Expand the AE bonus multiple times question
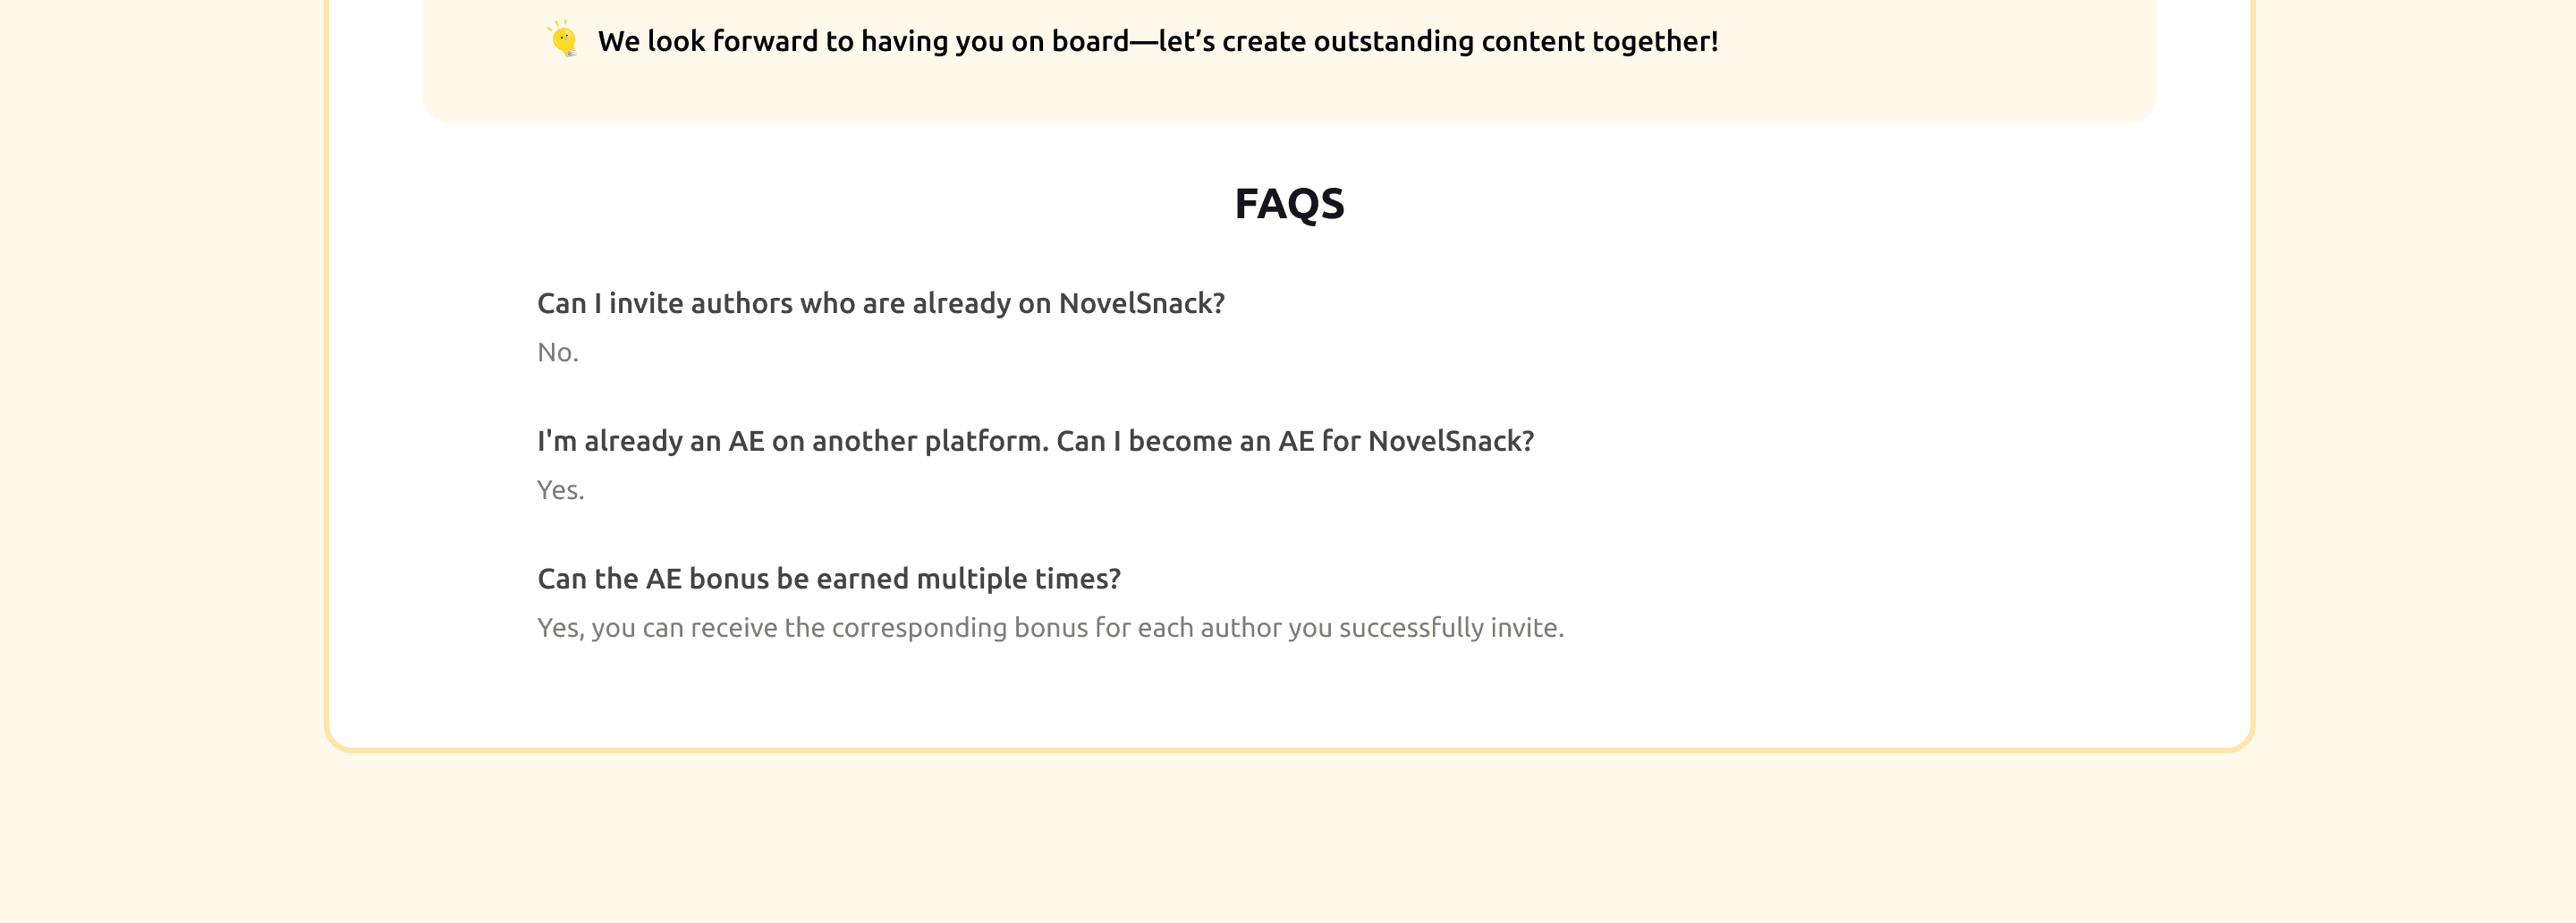This screenshot has width=2576, height=923. point(829,577)
